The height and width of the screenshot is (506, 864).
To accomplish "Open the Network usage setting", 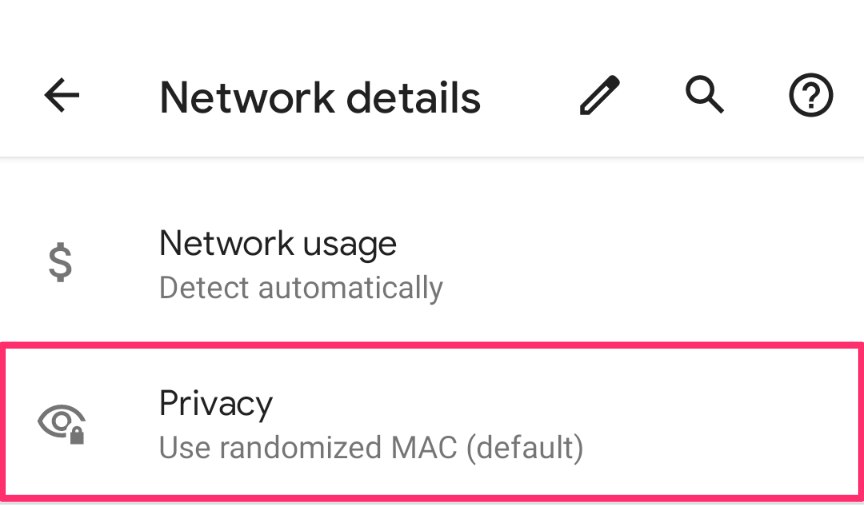I will pos(300,264).
